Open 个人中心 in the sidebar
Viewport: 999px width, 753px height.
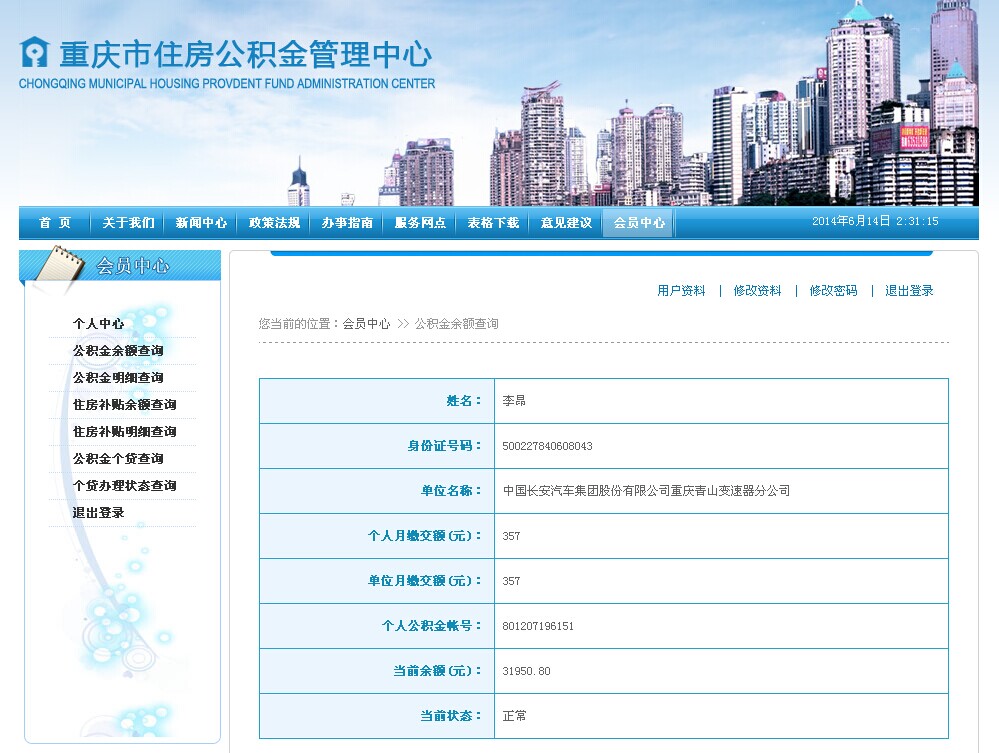(x=98, y=324)
